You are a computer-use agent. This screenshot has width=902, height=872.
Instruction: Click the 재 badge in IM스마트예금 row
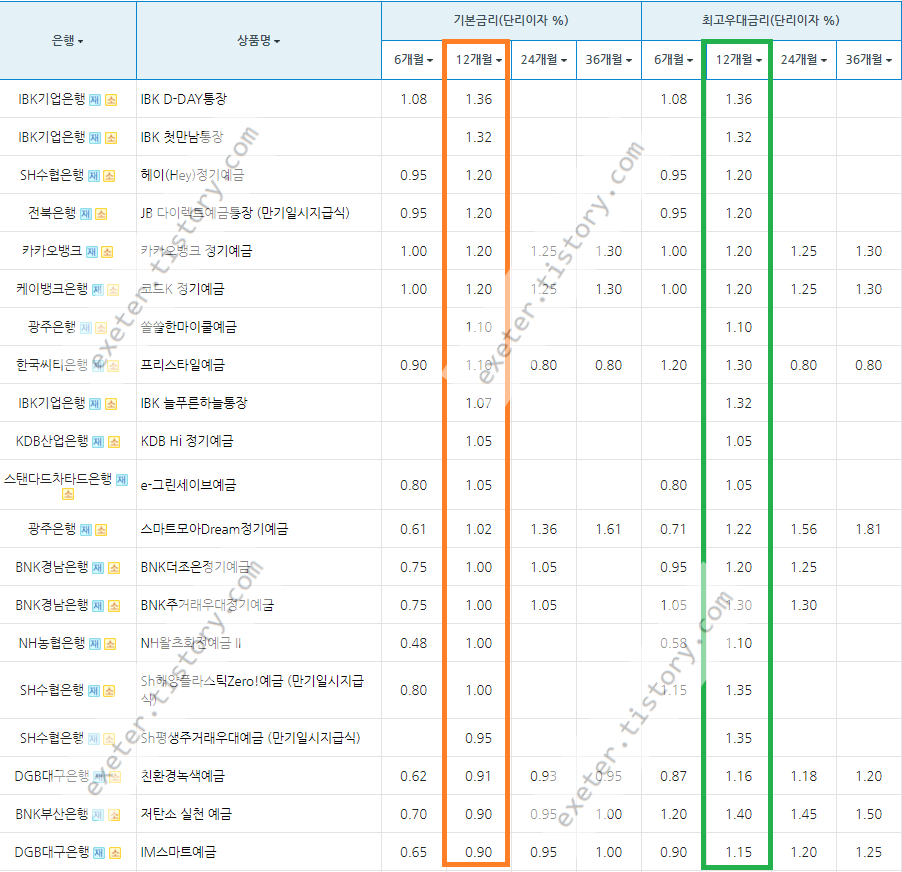click(x=99, y=853)
